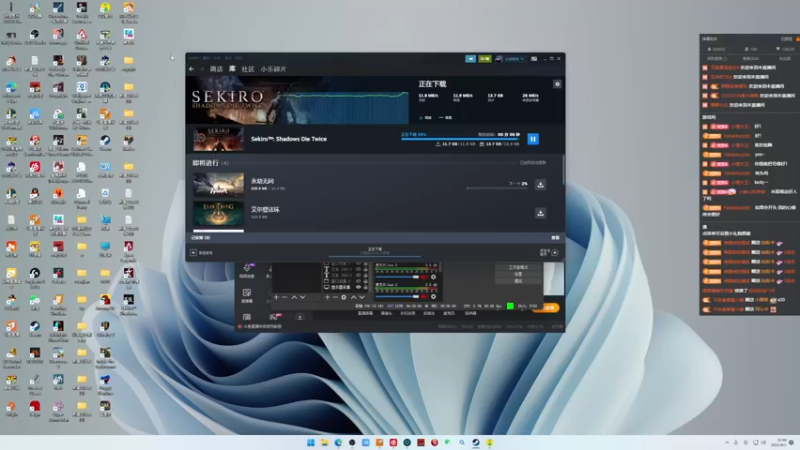800x450 pixels.
Task: Show hidden system tray icons
Action: coord(727,442)
